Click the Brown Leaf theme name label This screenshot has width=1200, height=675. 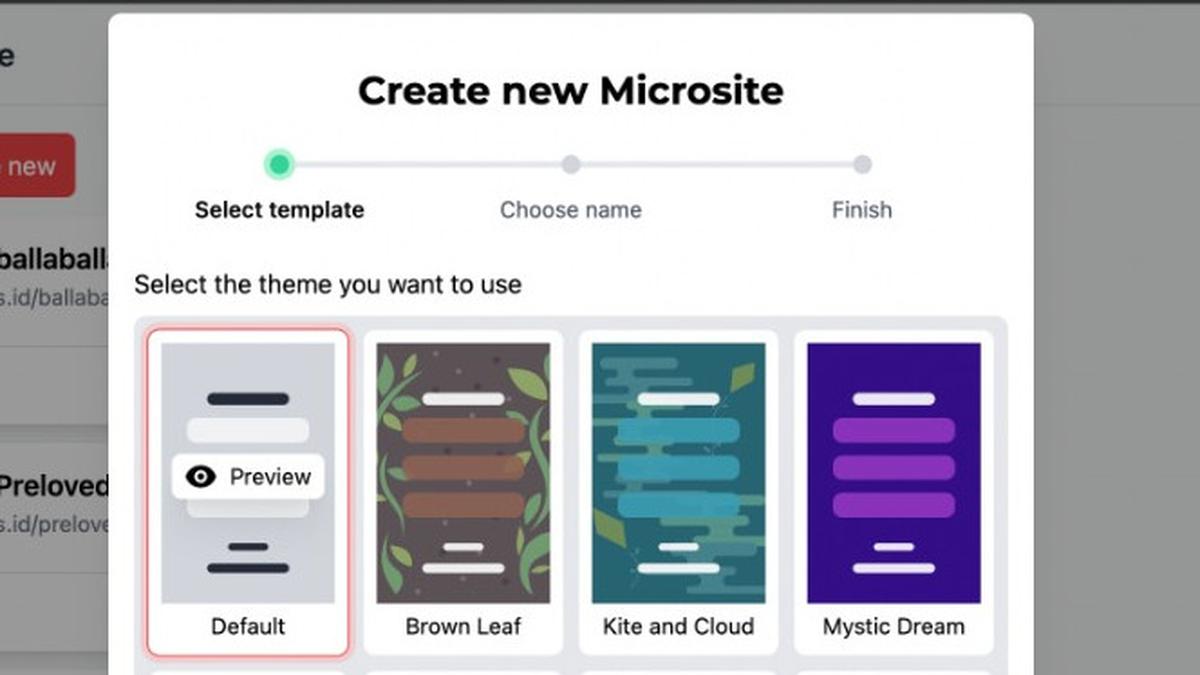pyautogui.click(x=463, y=627)
